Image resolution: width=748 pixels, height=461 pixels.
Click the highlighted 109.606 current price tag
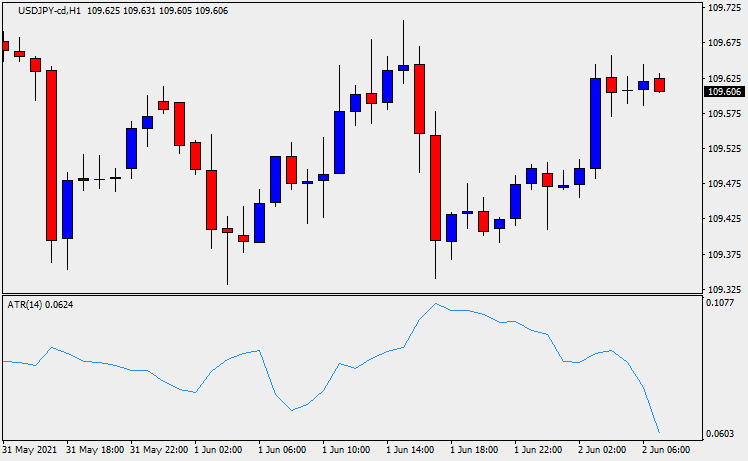(x=724, y=92)
